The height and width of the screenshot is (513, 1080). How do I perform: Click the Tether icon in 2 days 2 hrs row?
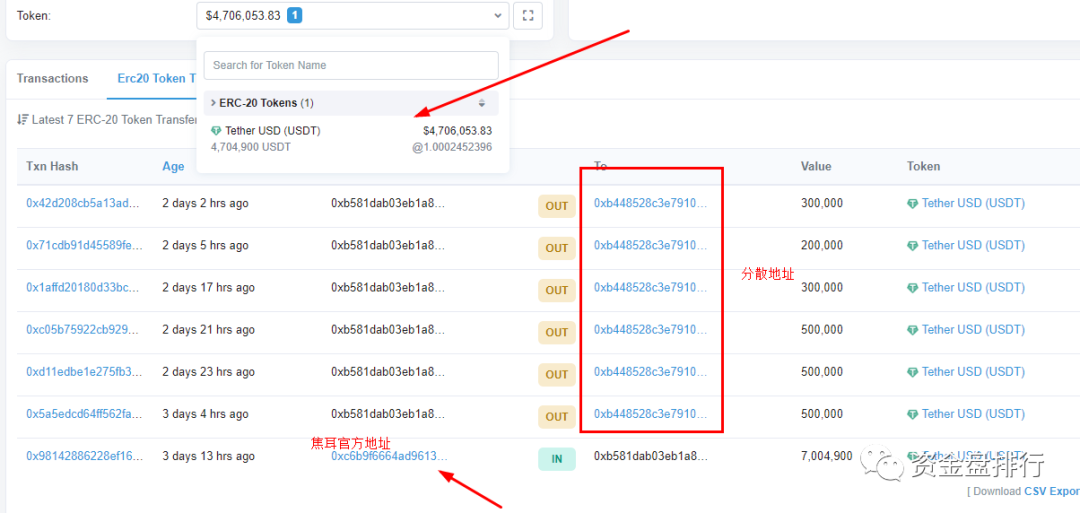point(913,204)
